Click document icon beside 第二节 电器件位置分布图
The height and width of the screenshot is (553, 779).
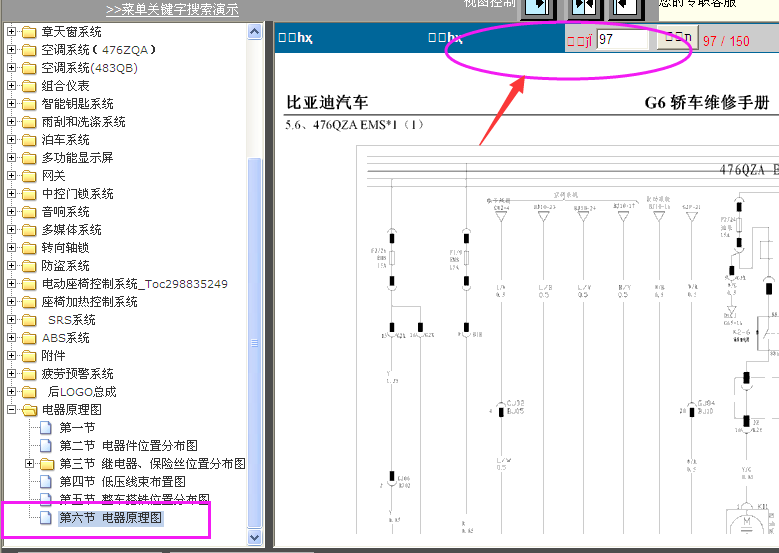(x=46, y=446)
